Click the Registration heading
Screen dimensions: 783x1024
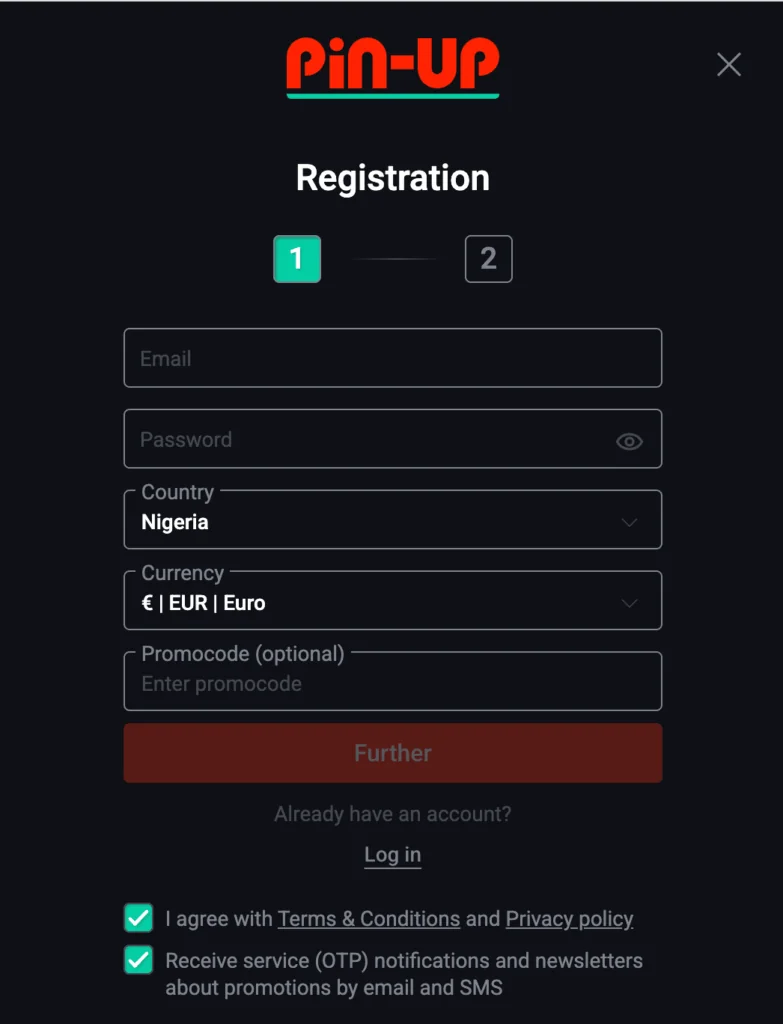[392, 178]
